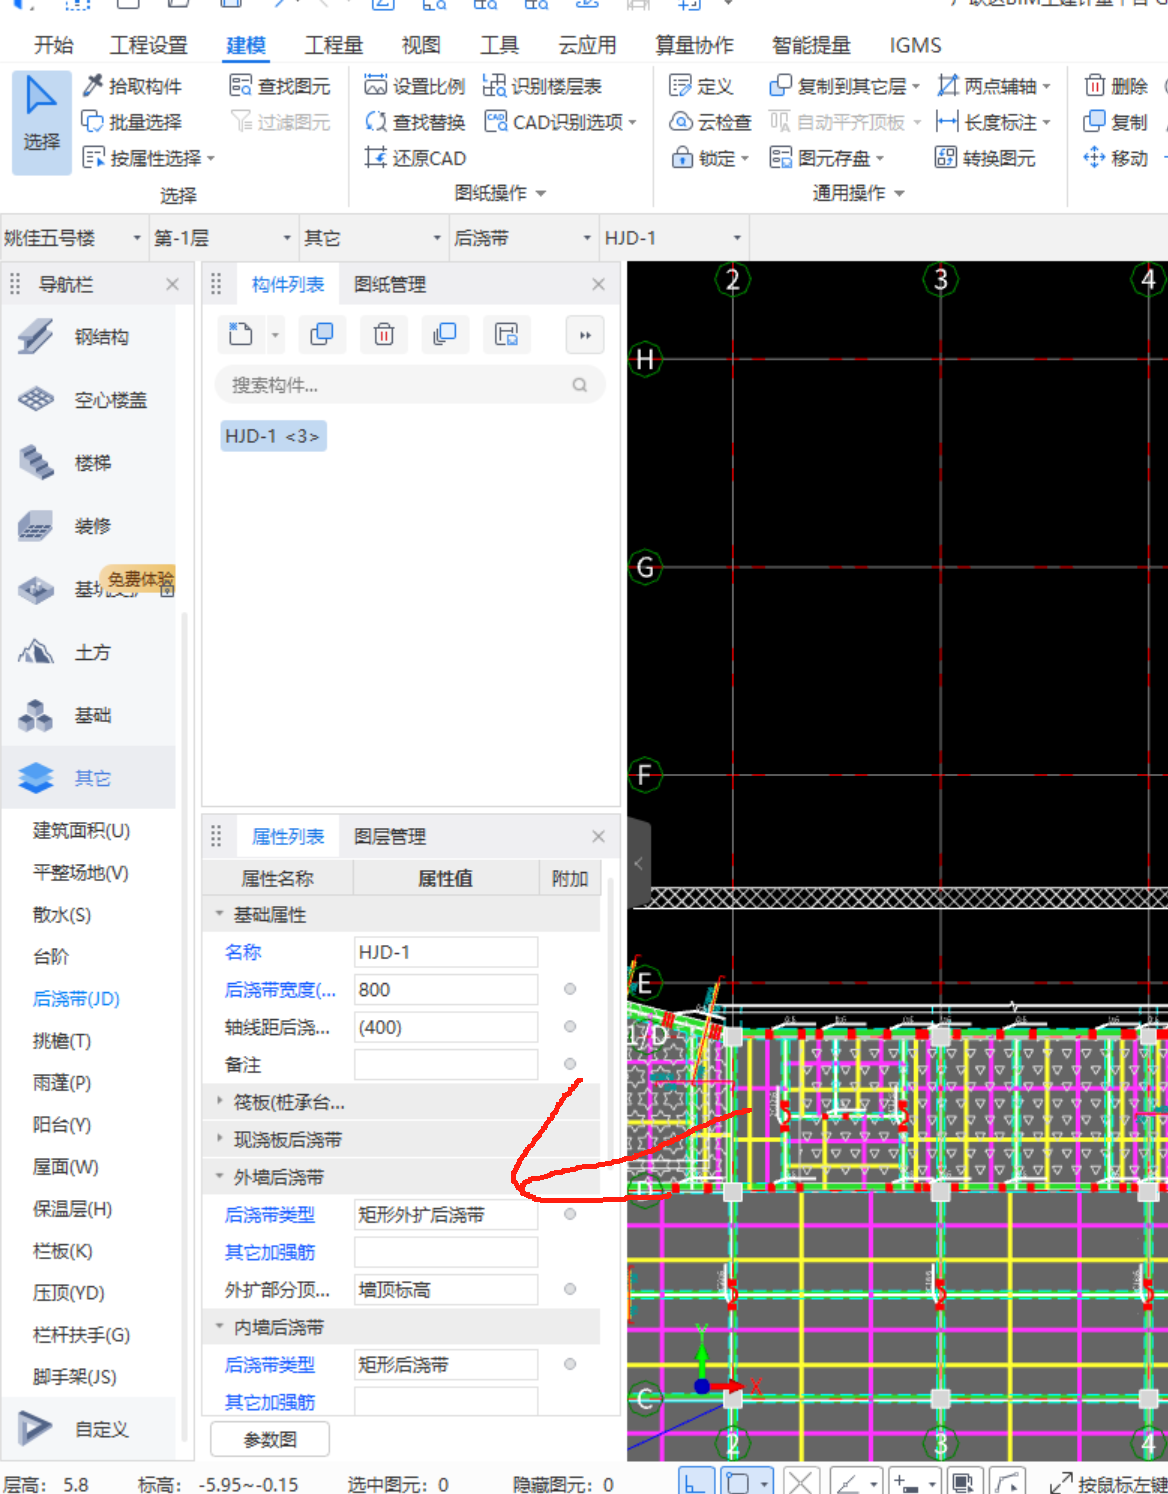The width and height of the screenshot is (1168, 1494).
Task: Switch to 图层管理 panel tab
Action: (390, 836)
